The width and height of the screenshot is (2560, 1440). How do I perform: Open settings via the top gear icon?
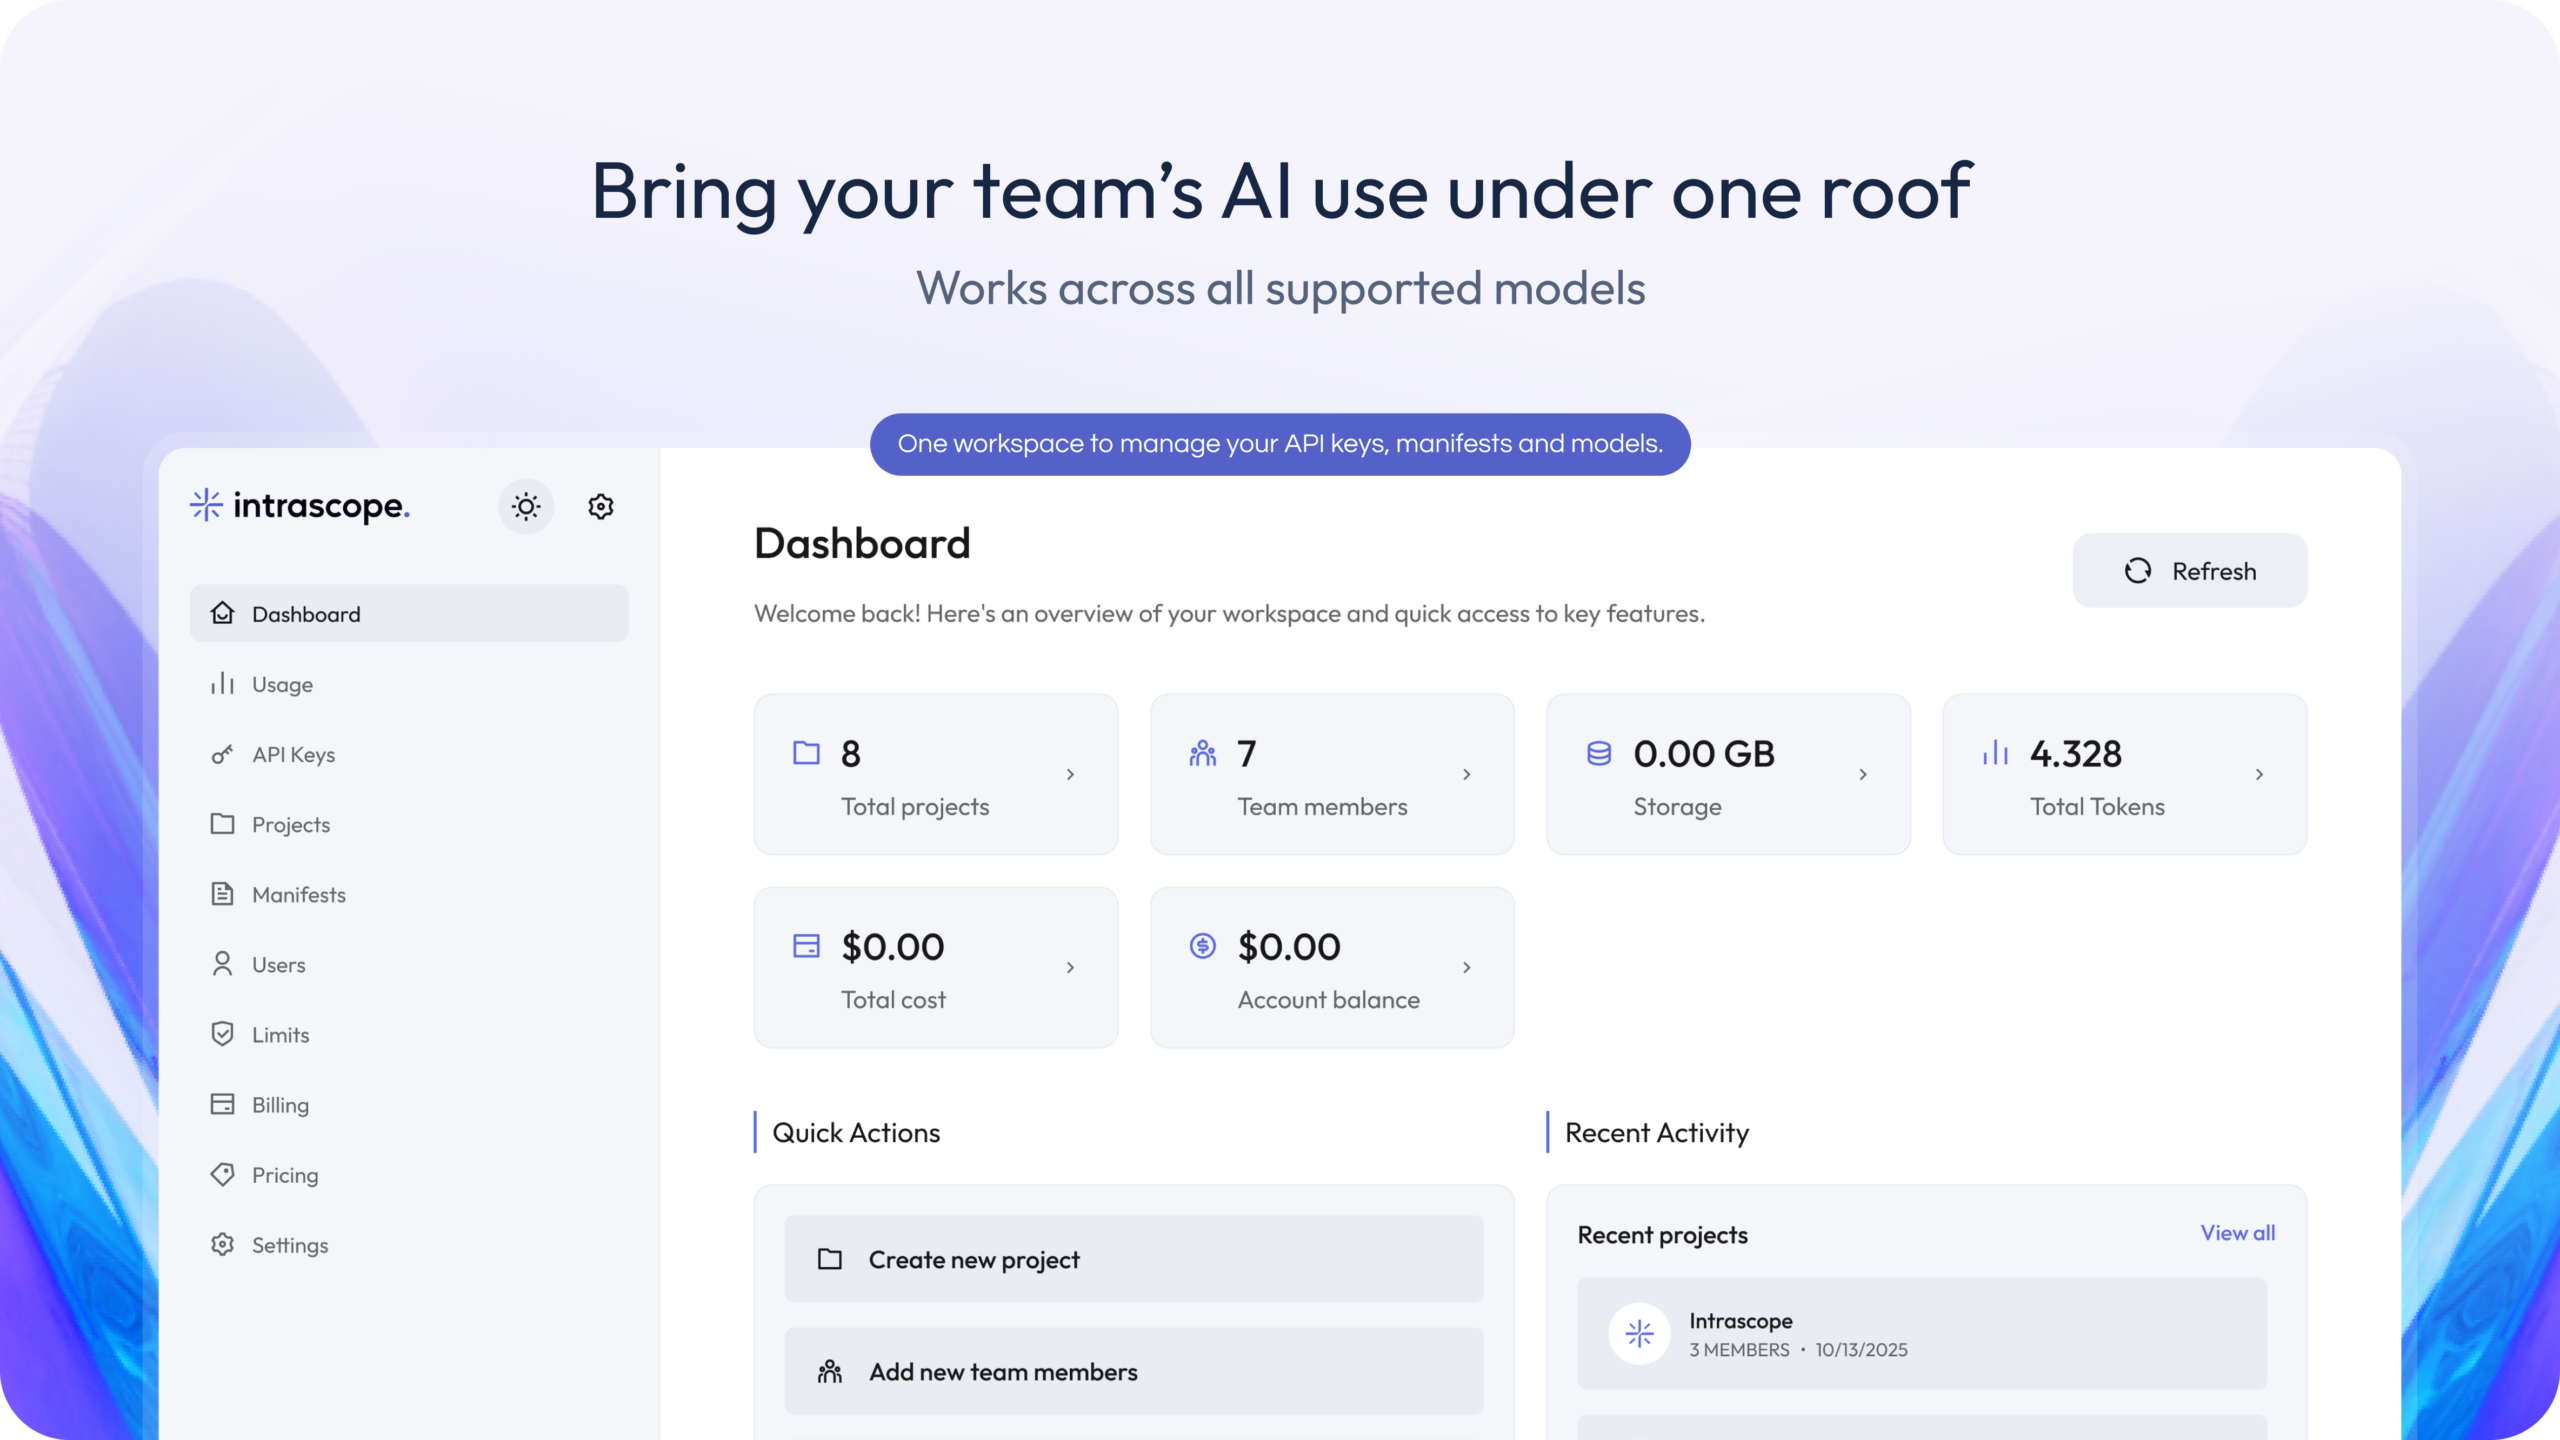pos(600,507)
